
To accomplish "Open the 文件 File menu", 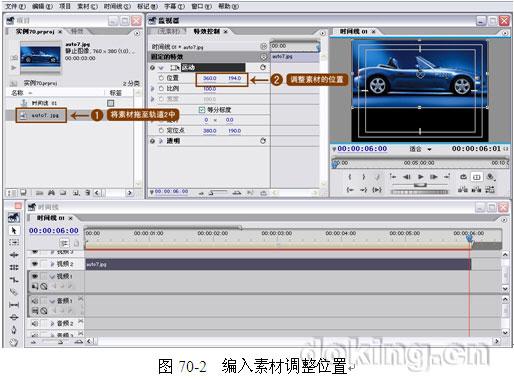I will [x=16, y=6].
